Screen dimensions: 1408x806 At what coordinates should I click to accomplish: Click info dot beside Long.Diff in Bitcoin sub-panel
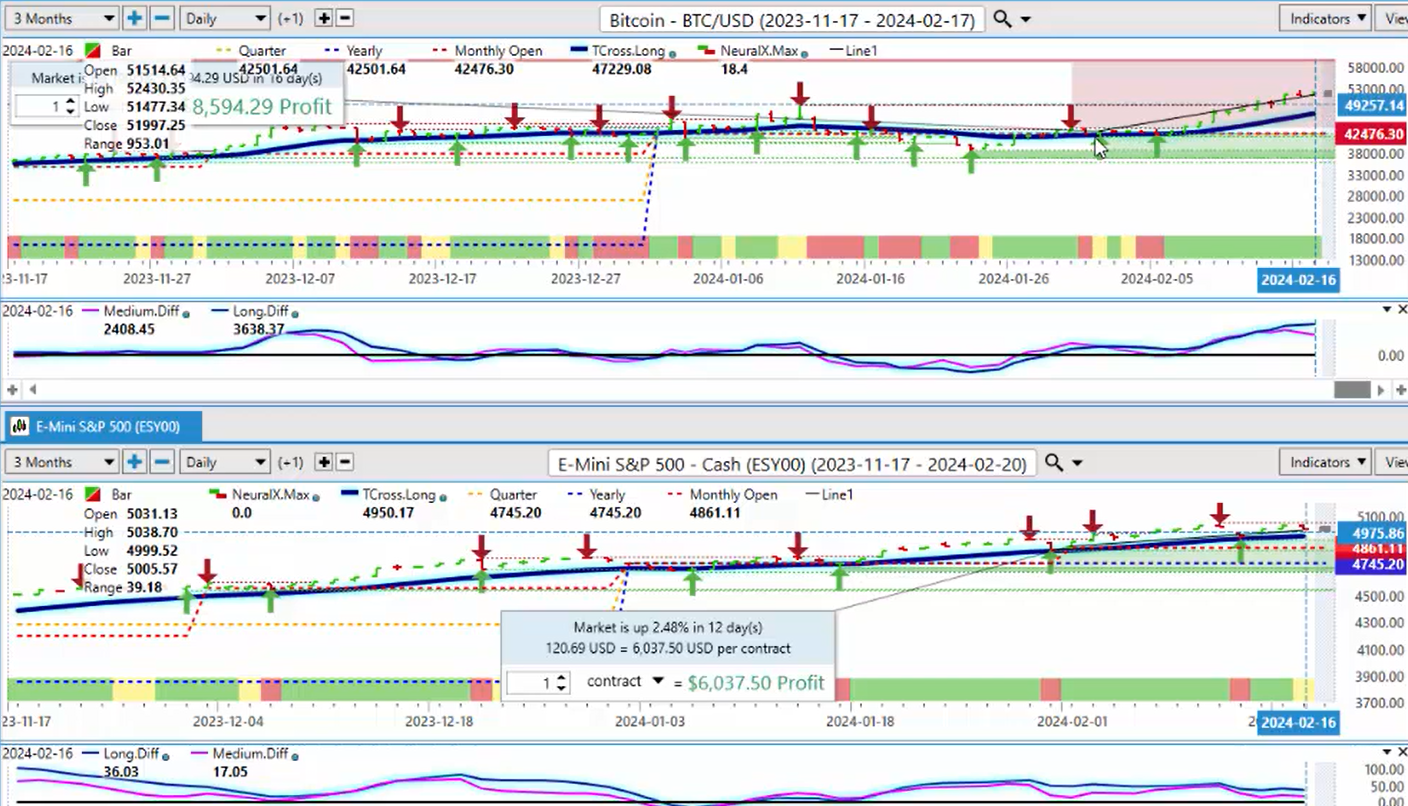[293, 314]
